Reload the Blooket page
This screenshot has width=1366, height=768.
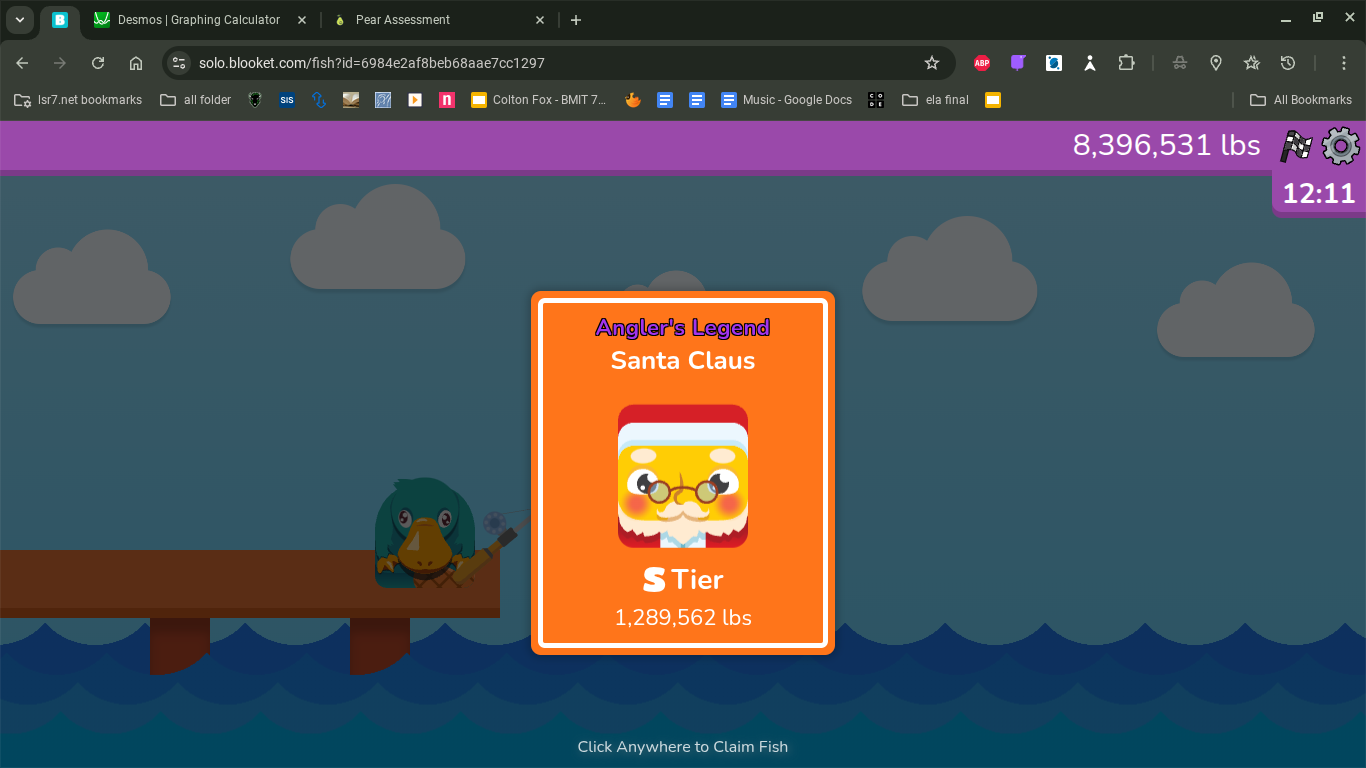[x=98, y=63]
